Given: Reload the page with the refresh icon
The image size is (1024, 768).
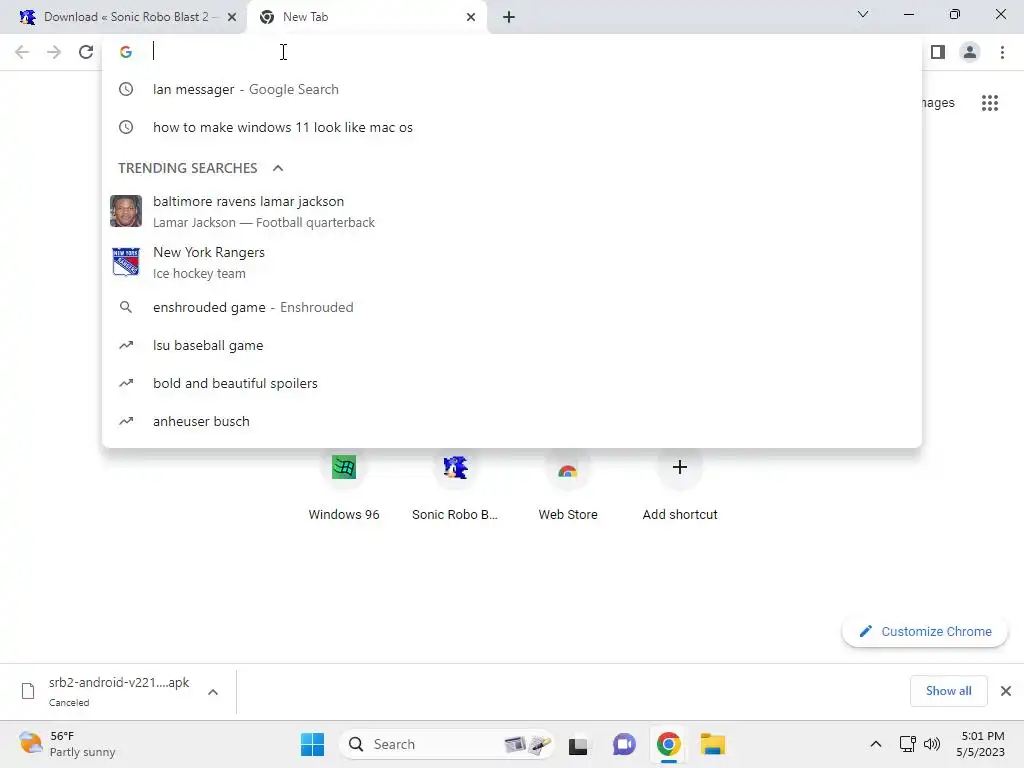Looking at the screenshot, I should (86, 52).
